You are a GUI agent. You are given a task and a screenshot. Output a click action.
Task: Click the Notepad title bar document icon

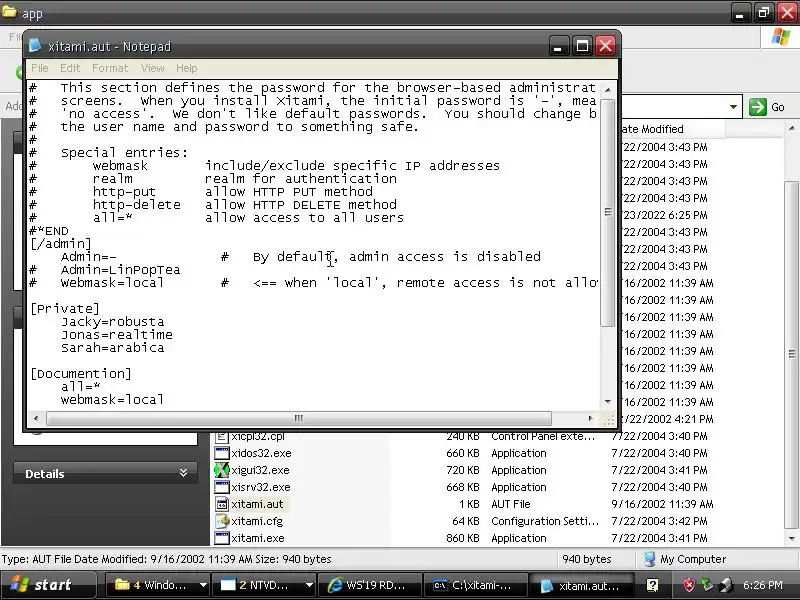coord(35,46)
